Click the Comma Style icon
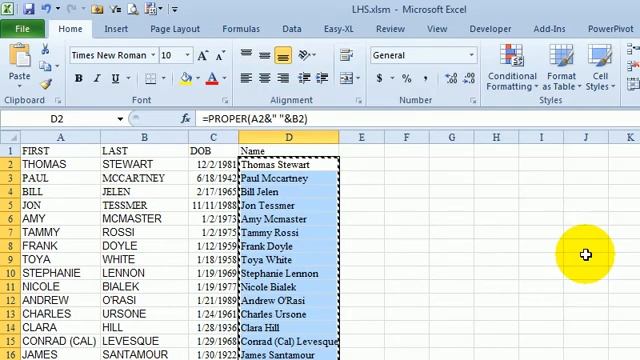The width and height of the screenshot is (640, 360). [x=425, y=78]
